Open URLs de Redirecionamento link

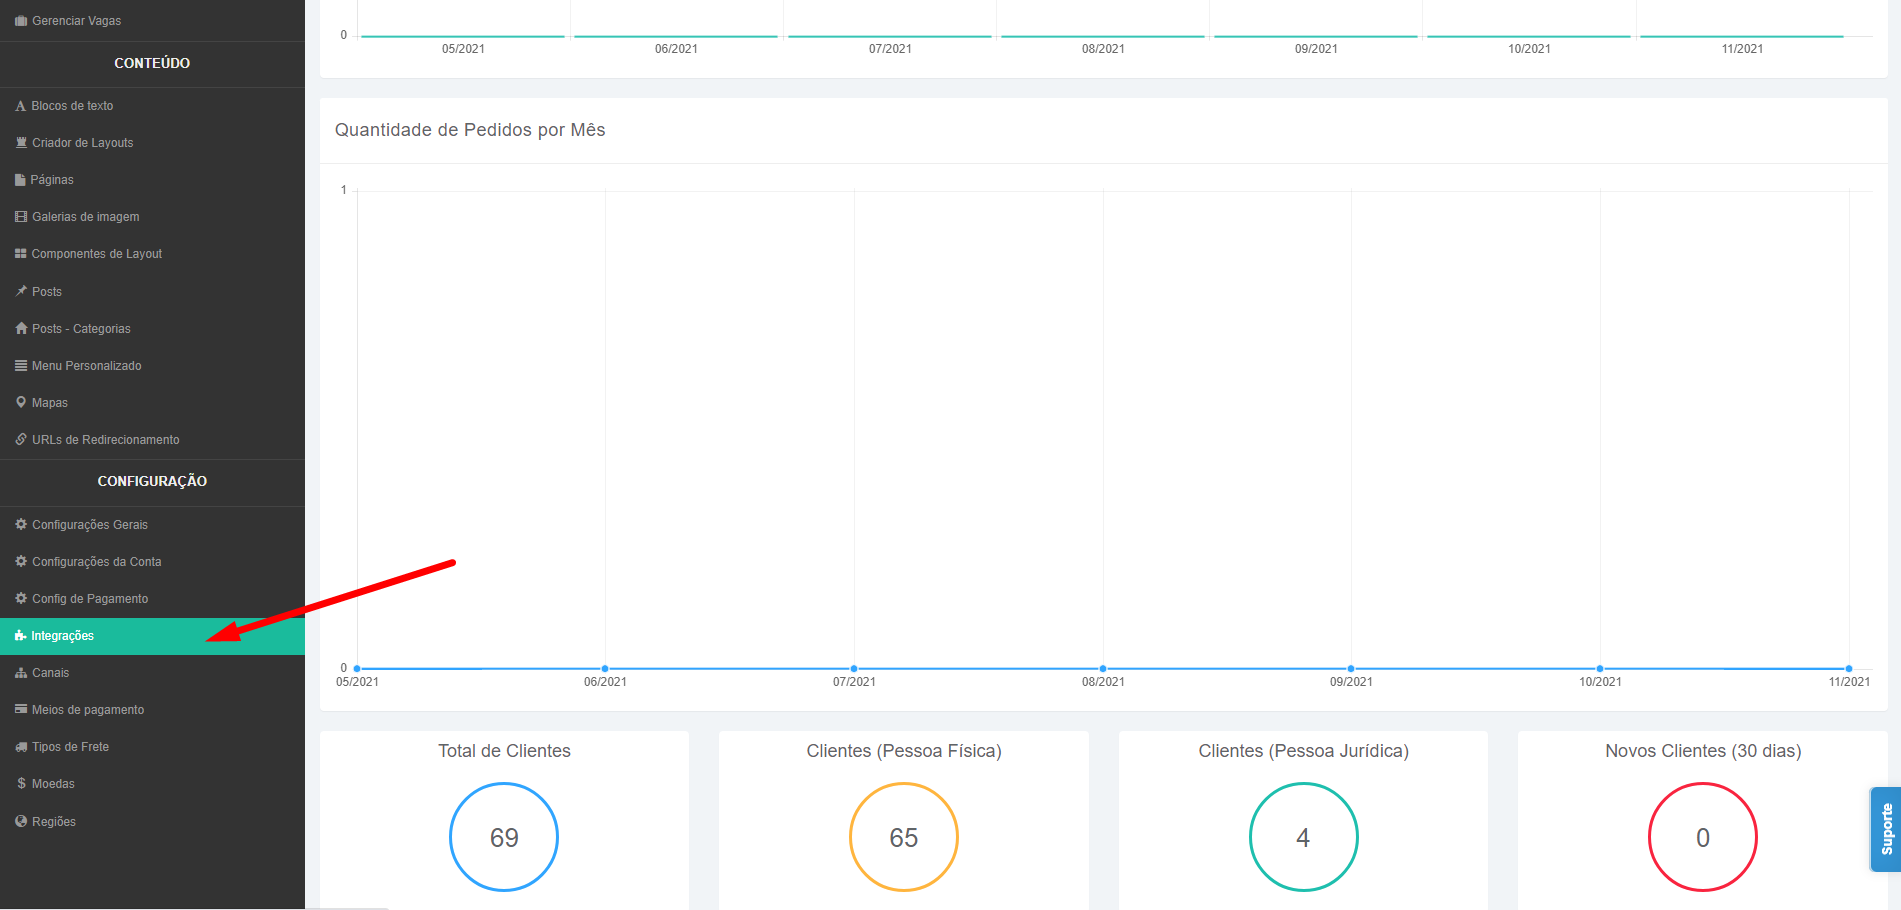point(152,440)
